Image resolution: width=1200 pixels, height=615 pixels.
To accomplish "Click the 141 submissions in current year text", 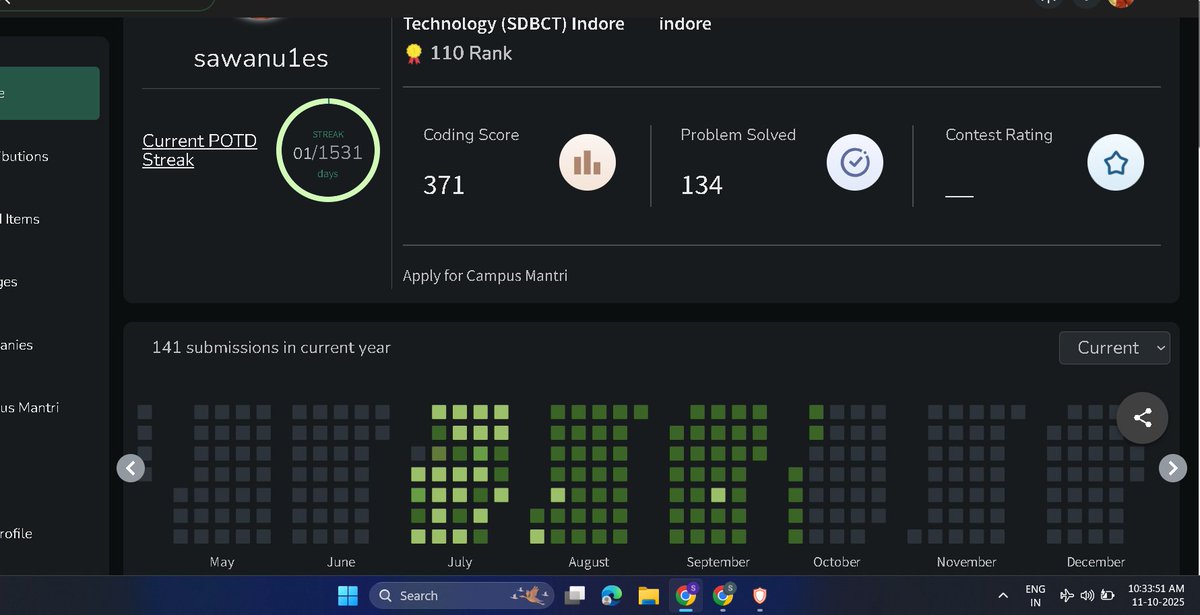I will pyautogui.click(x=271, y=348).
